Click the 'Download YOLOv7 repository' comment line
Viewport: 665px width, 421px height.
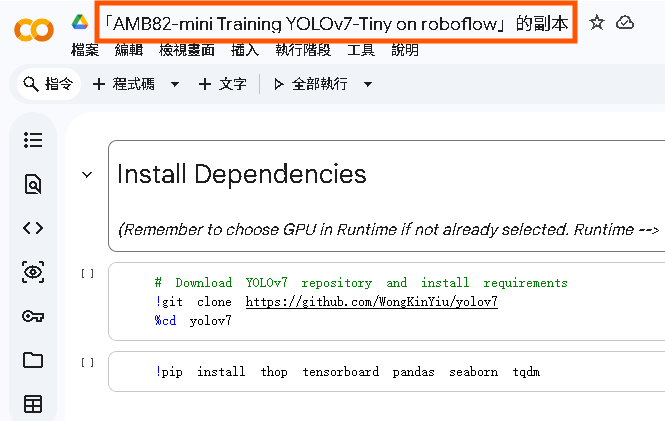tap(361, 283)
